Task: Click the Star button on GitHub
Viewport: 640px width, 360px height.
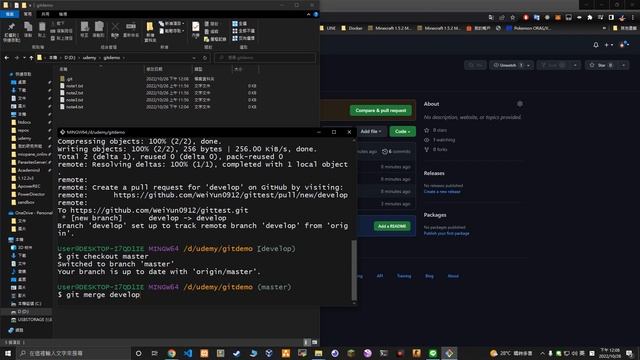Action: [x=602, y=65]
